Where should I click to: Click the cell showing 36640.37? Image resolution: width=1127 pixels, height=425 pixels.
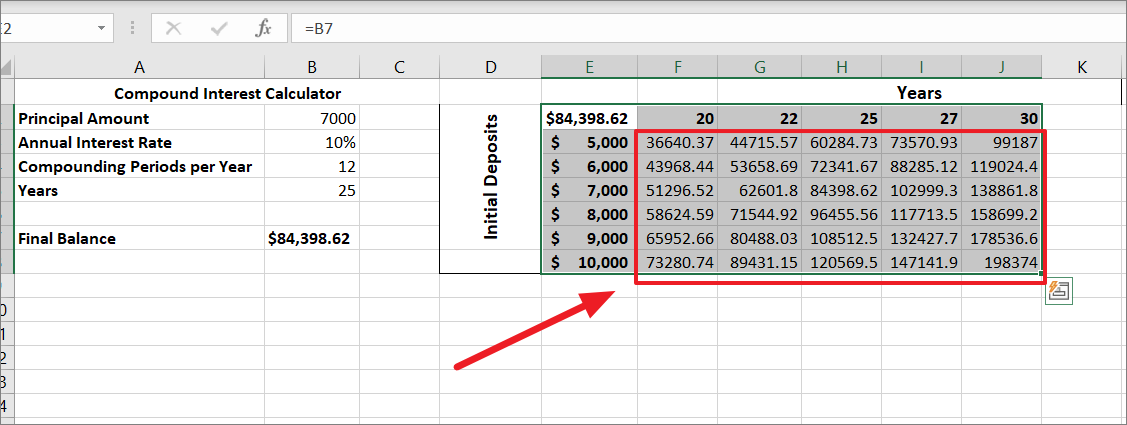[x=677, y=142]
